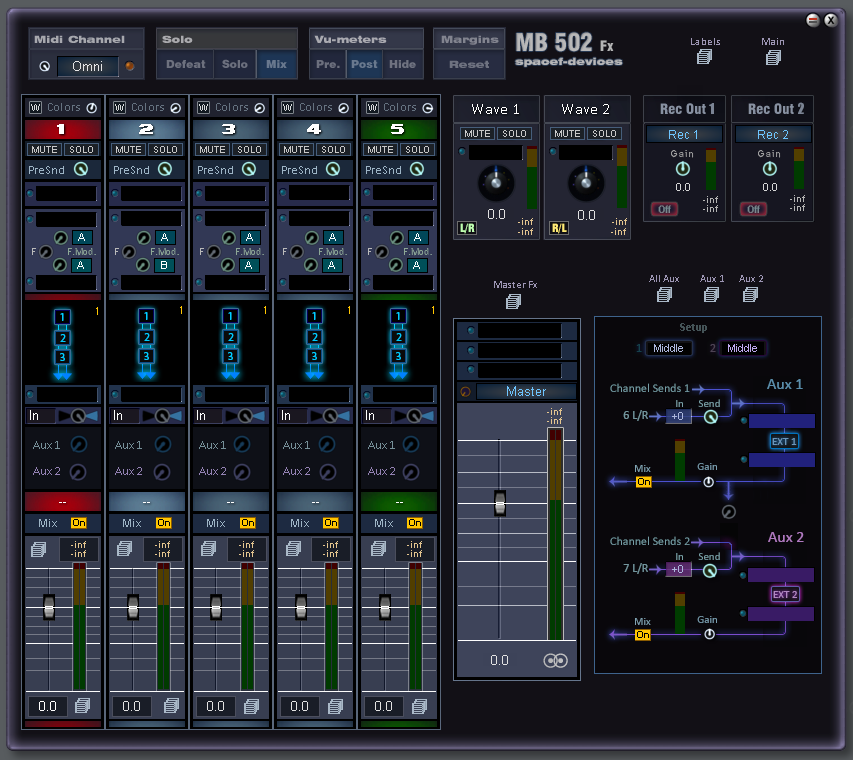
Task: Click the Master fader handle
Action: [x=500, y=503]
